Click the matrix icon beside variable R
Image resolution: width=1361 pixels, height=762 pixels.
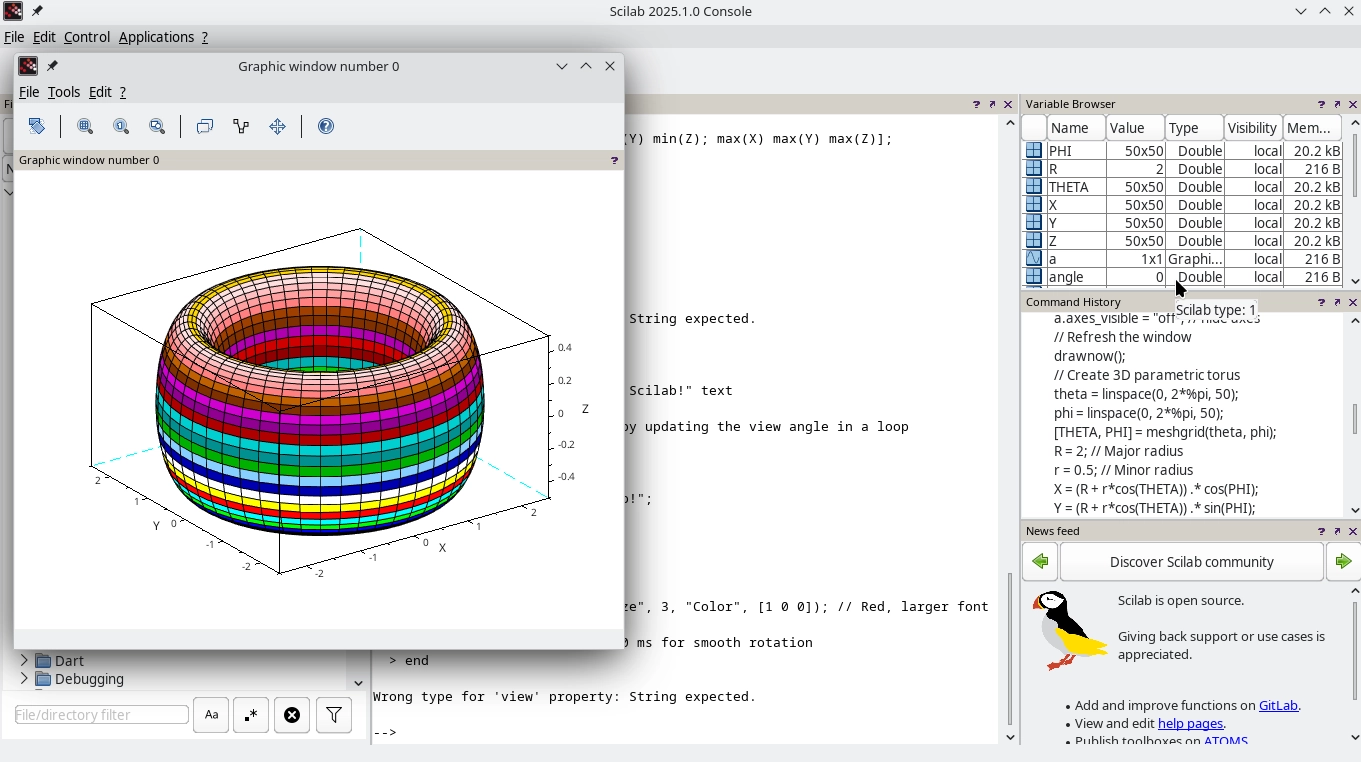coord(1034,169)
